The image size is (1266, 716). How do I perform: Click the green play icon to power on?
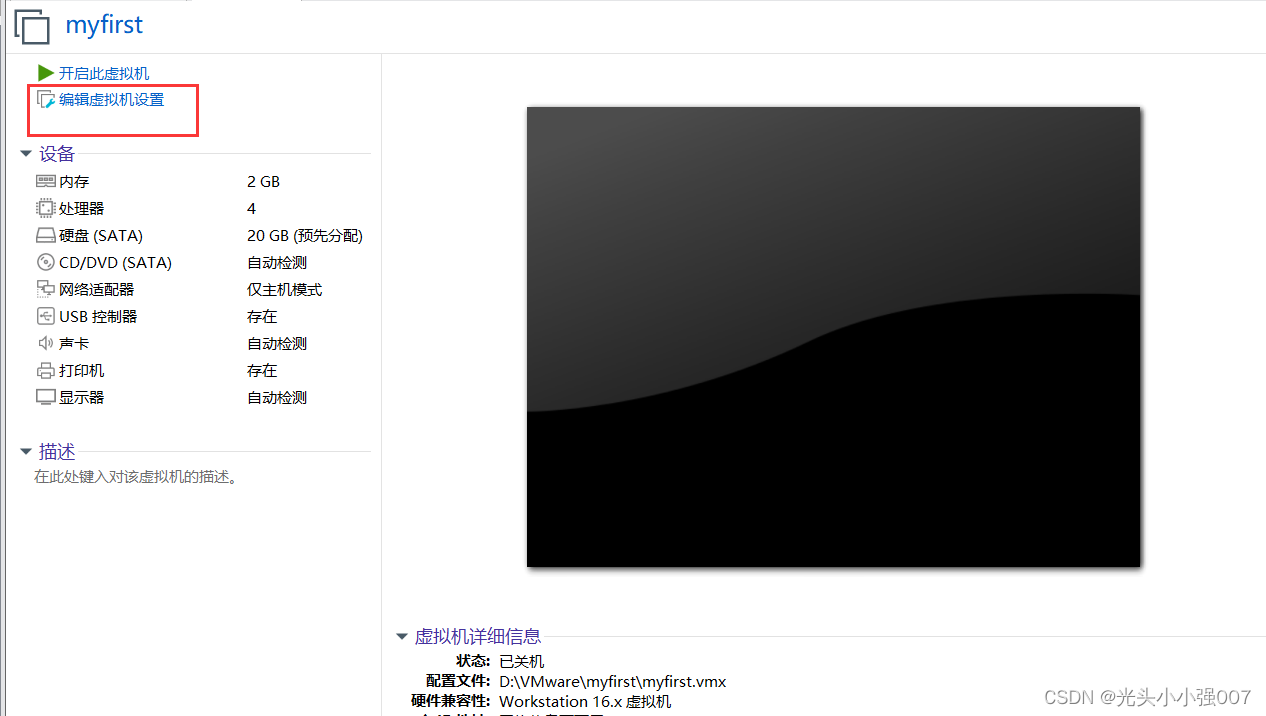(x=46, y=73)
